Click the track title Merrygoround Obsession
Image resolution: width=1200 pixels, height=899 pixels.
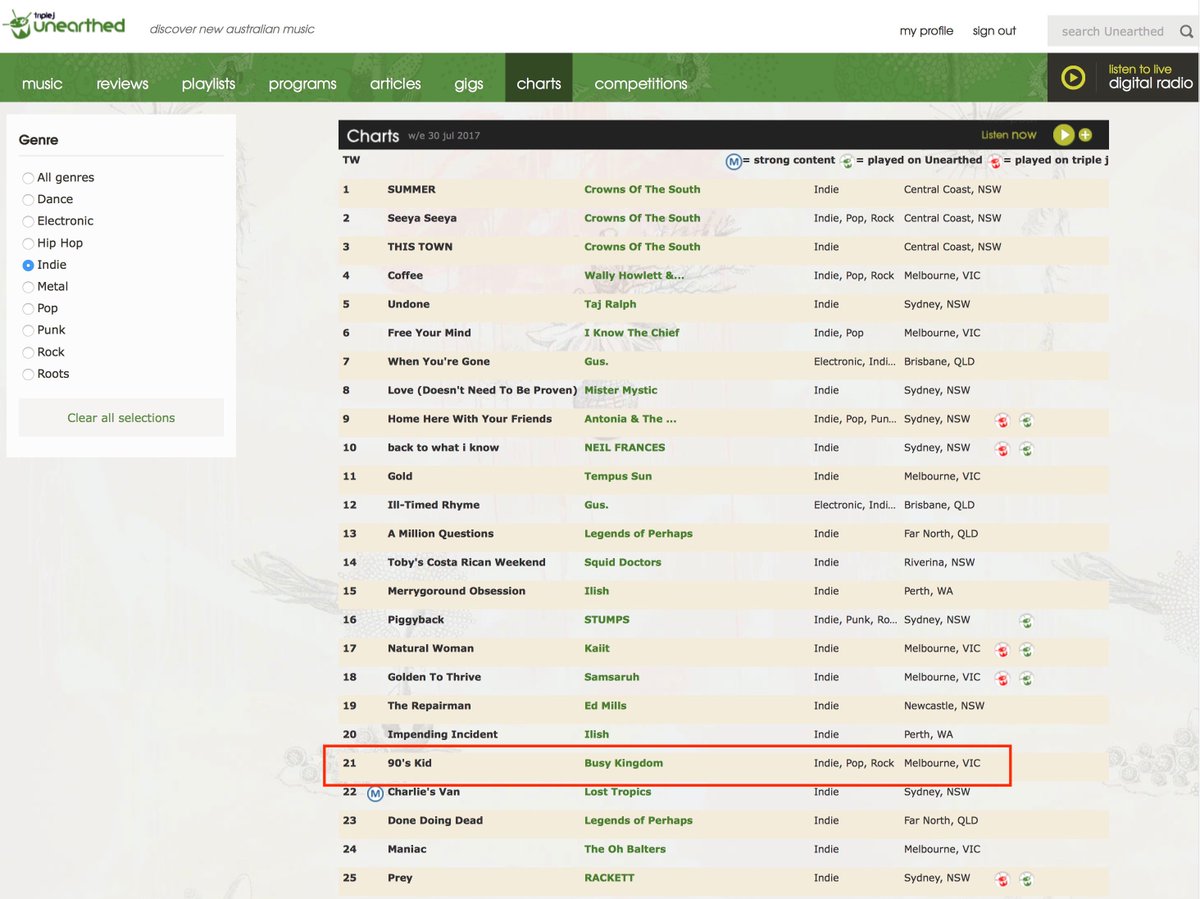pos(456,591)
